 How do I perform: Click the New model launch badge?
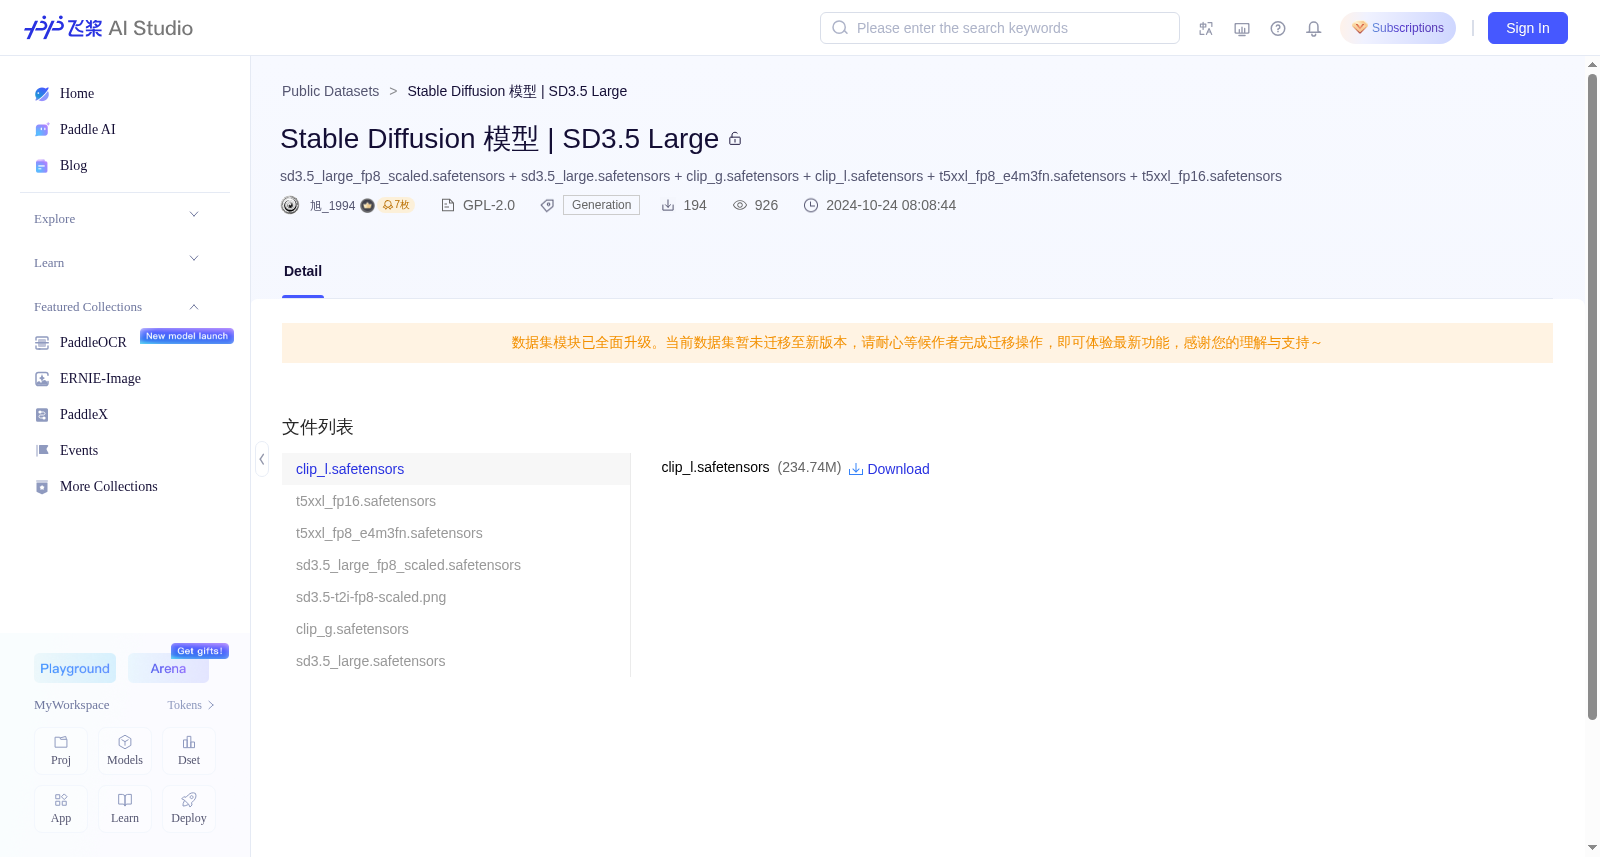coord(187,336)
